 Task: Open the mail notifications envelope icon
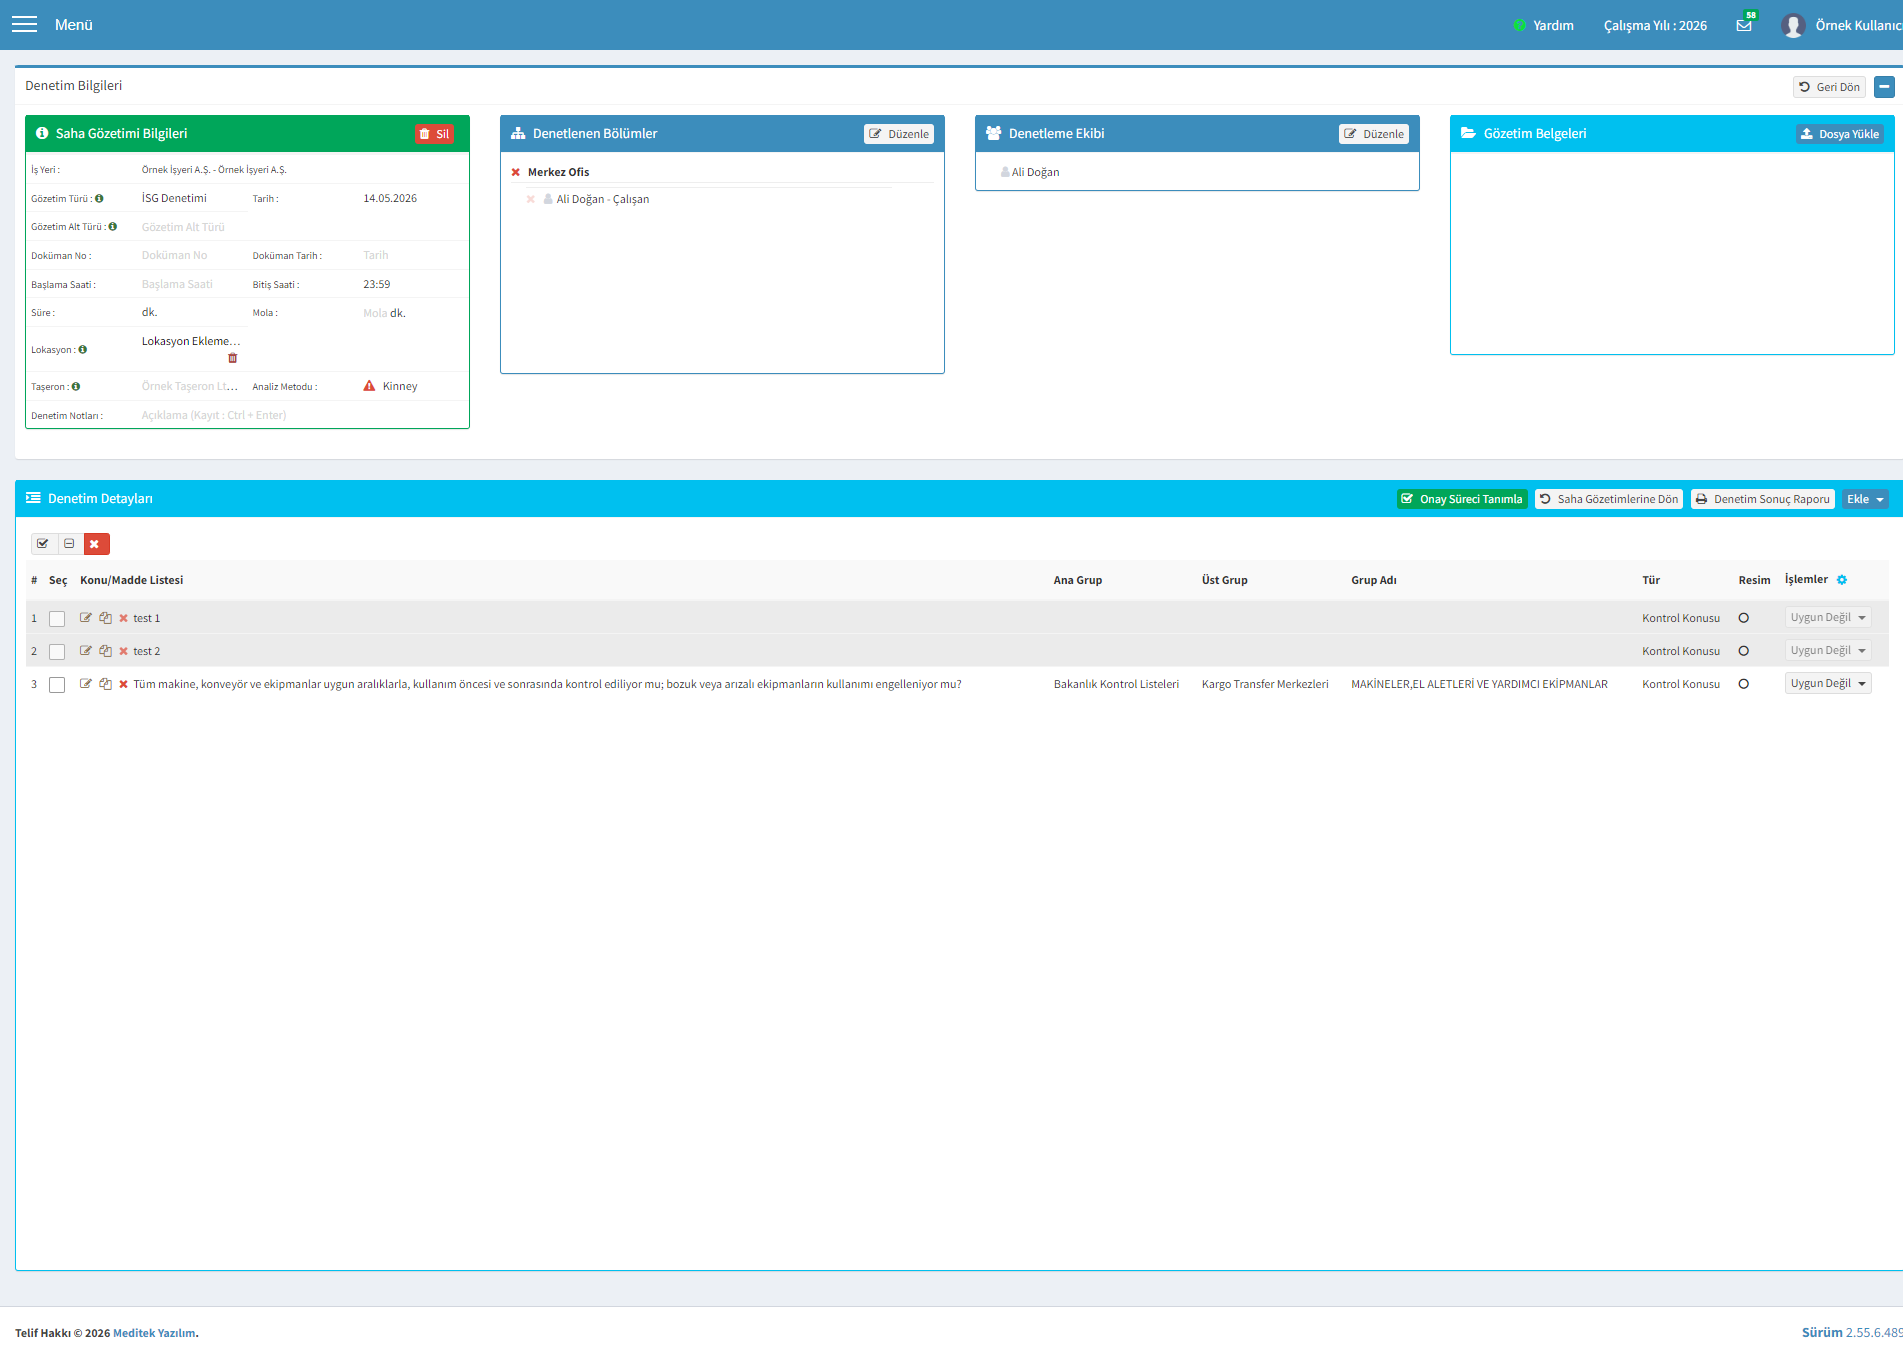[1744, 25]
